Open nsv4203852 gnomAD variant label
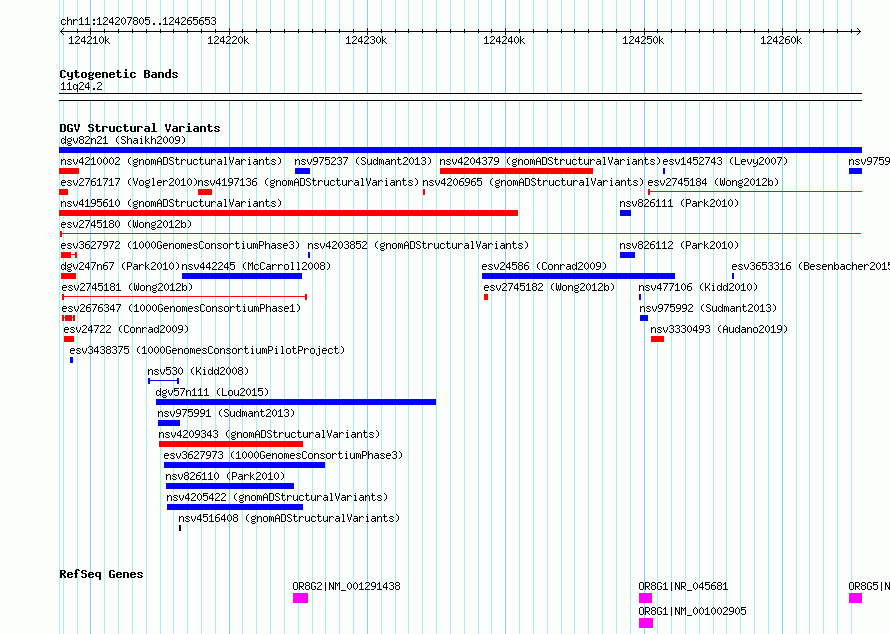The image size is (890, 634). coord(418,245)
